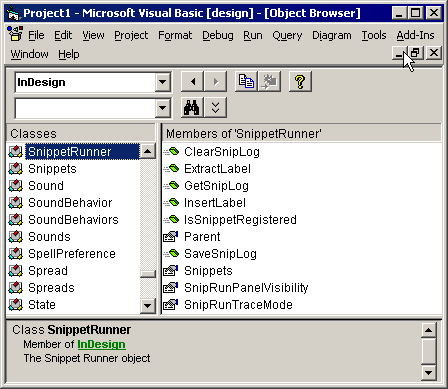Select the Spread class
This screenshot has height=389, width=448.
coord(48,271)
